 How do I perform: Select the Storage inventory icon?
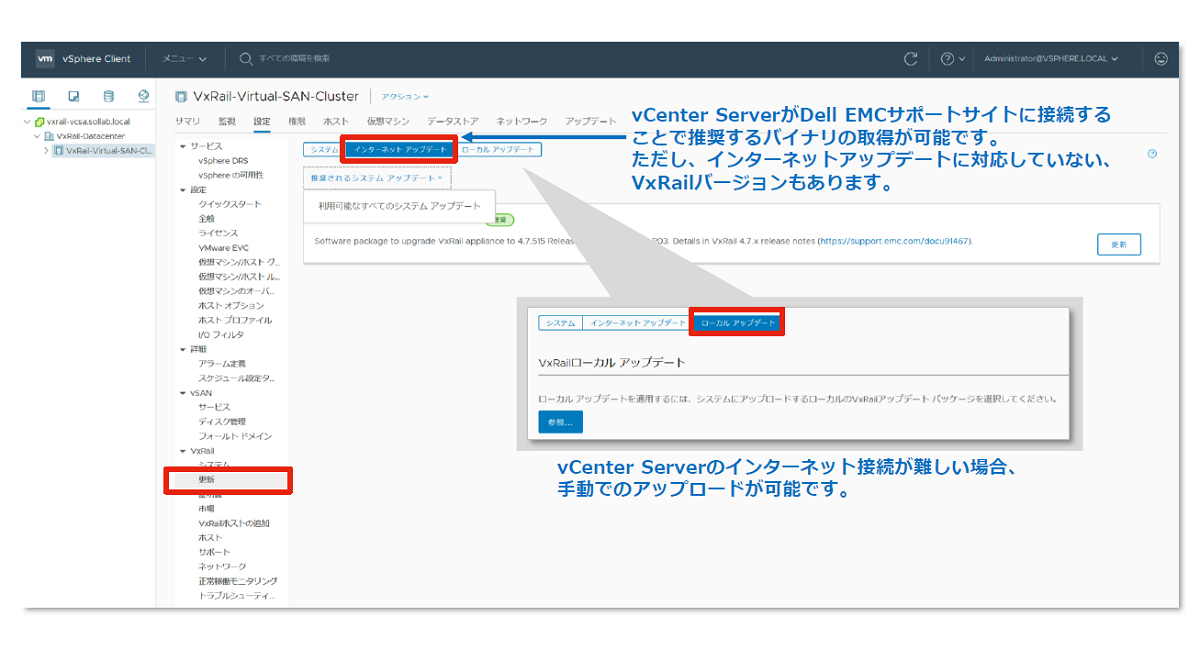[x=108, y=96]
